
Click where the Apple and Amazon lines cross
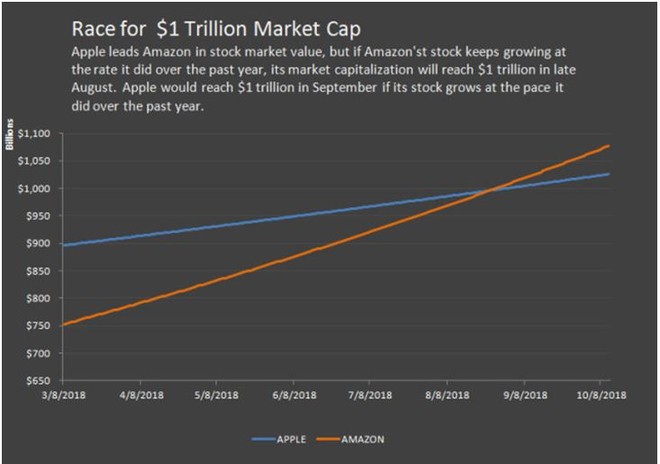click(489, 191)
